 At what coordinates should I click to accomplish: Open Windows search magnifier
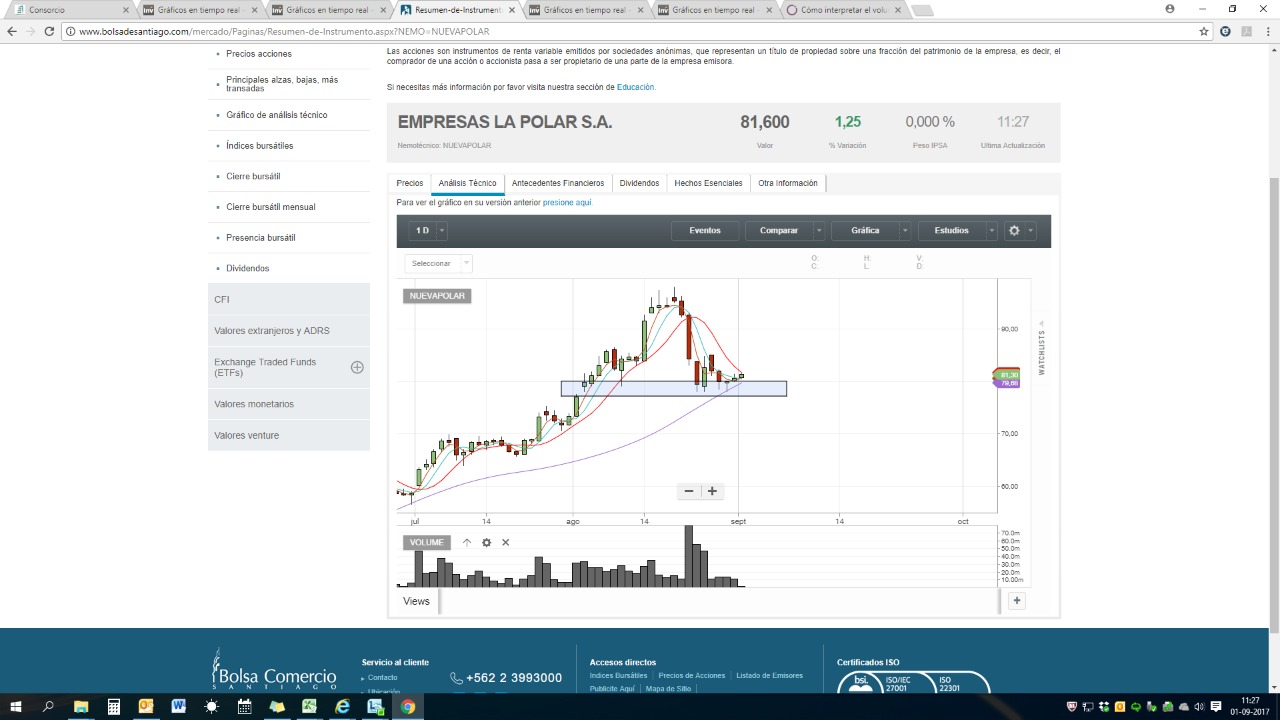click(x=48, y=706)
